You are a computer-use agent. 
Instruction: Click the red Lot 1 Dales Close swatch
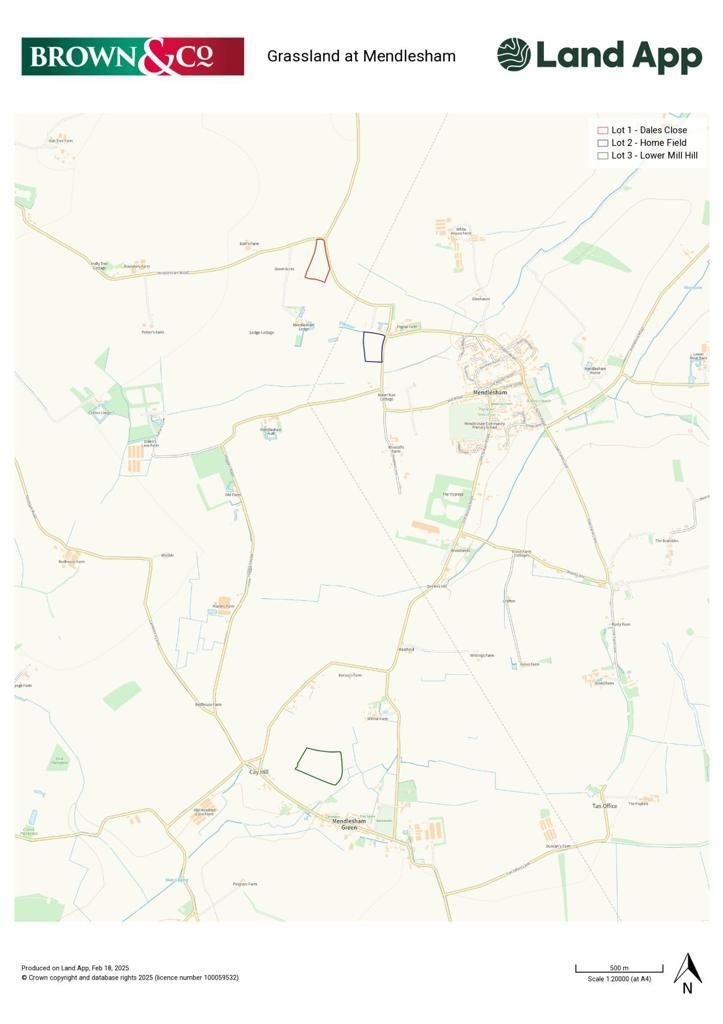602,131
